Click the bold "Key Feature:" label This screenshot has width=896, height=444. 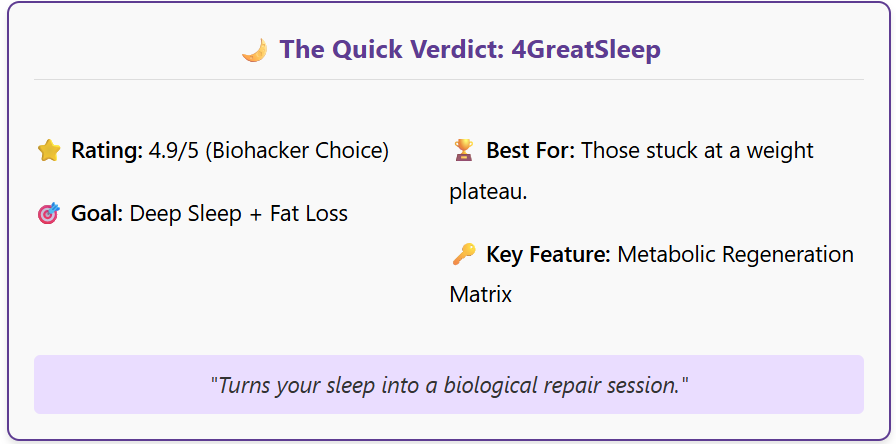(548, 255)
